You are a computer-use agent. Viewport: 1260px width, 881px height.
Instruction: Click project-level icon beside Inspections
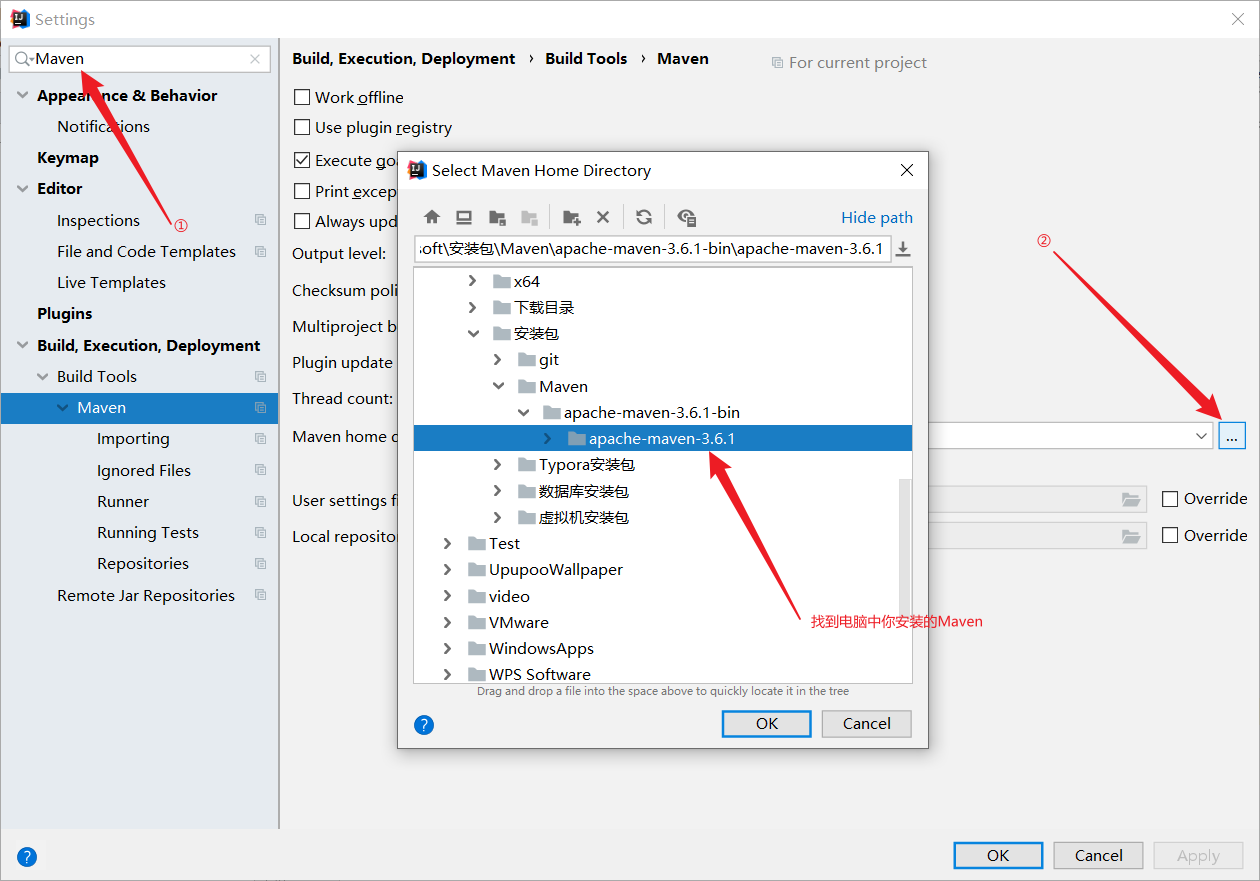coord(261,220)
